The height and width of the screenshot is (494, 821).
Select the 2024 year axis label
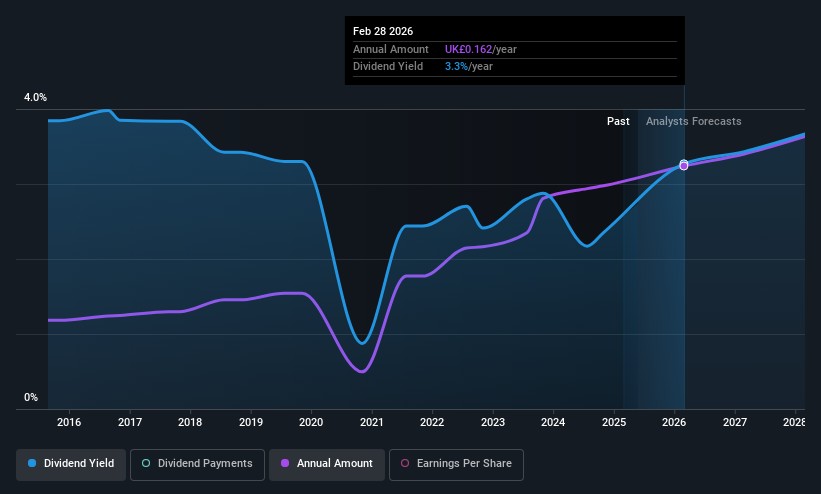click(553, 423)
